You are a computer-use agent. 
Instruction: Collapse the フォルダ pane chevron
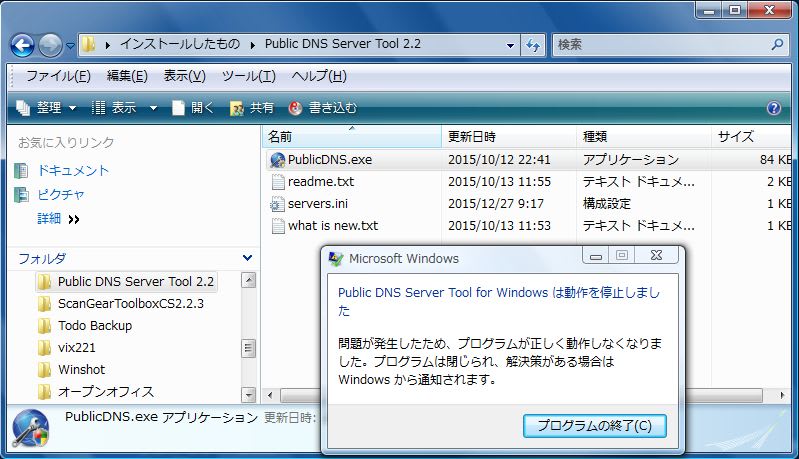pos(247,258)
